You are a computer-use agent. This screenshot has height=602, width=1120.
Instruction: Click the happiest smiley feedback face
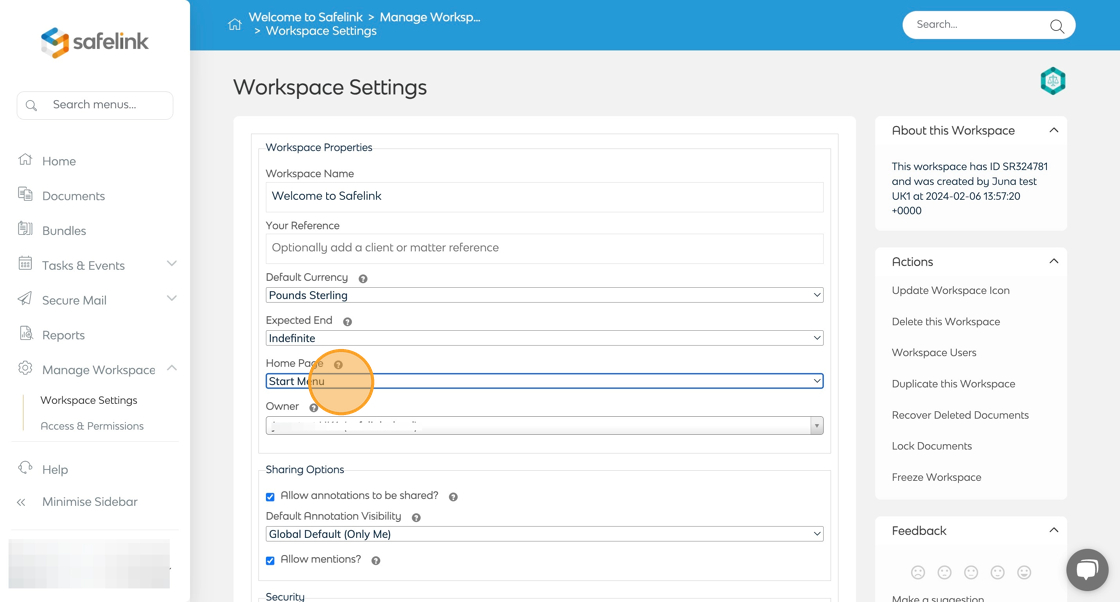[x=1024, y=572]
